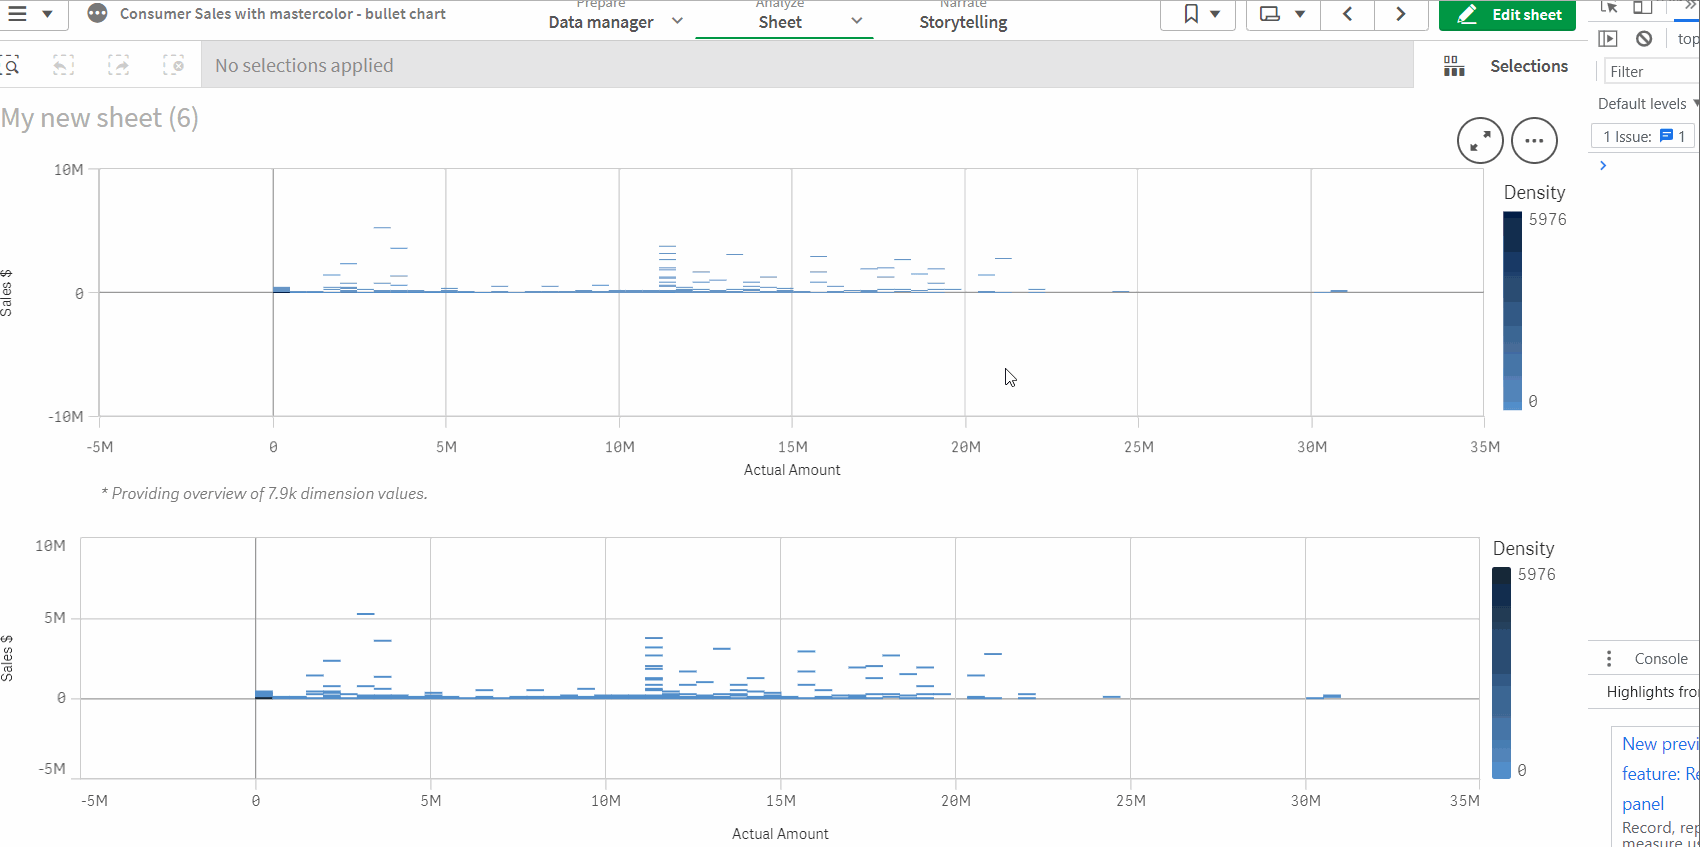
Task: Click the bottom chart Density legend bar
Action: [x=1501, y=673]
